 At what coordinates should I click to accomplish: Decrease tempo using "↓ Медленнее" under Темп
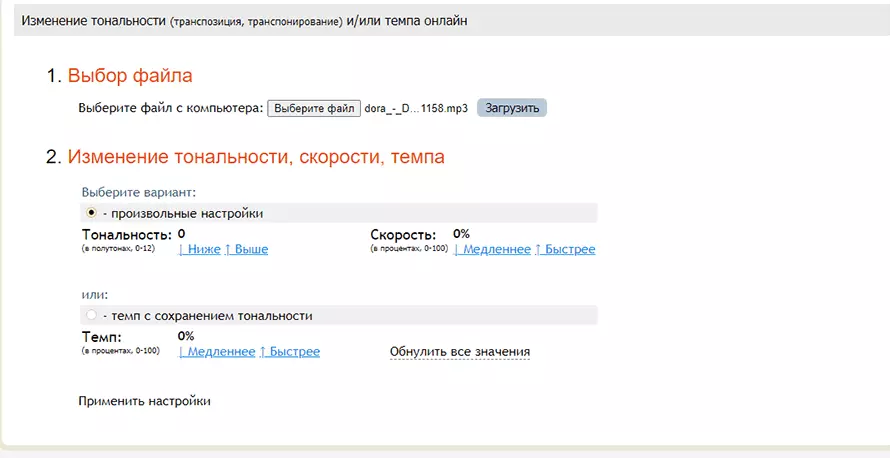tap(216, 352)
